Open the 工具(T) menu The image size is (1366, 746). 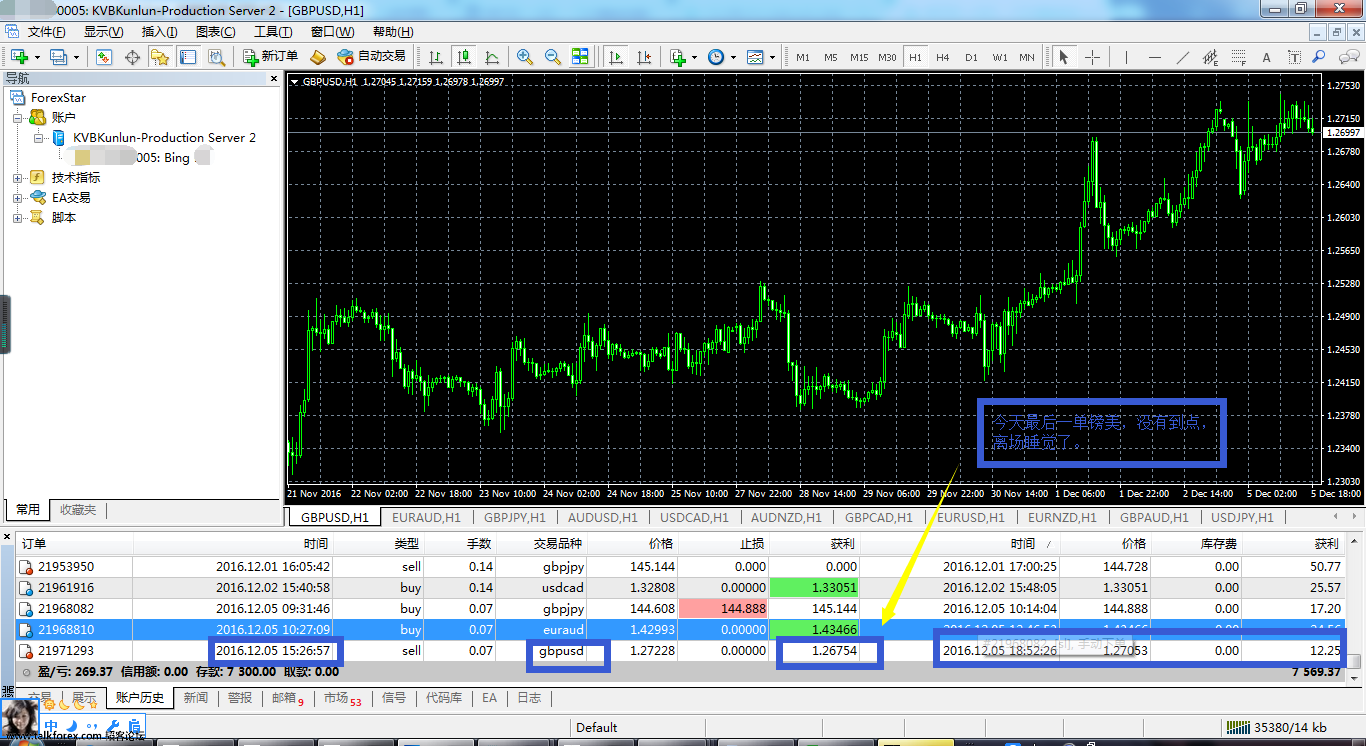pos(273,32)
